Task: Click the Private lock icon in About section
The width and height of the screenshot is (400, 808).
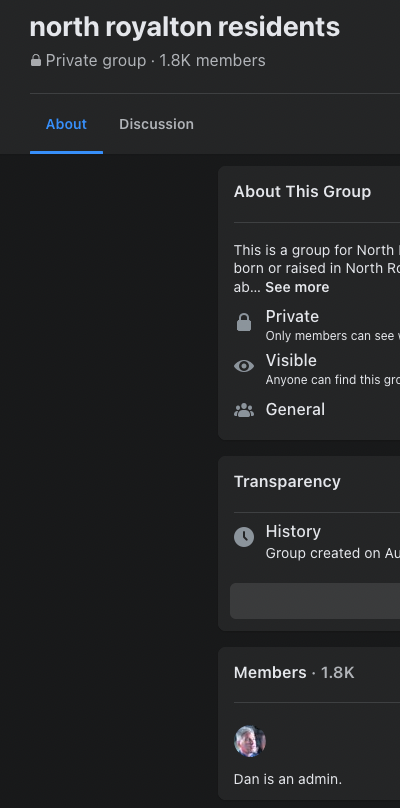Action: 244,323
